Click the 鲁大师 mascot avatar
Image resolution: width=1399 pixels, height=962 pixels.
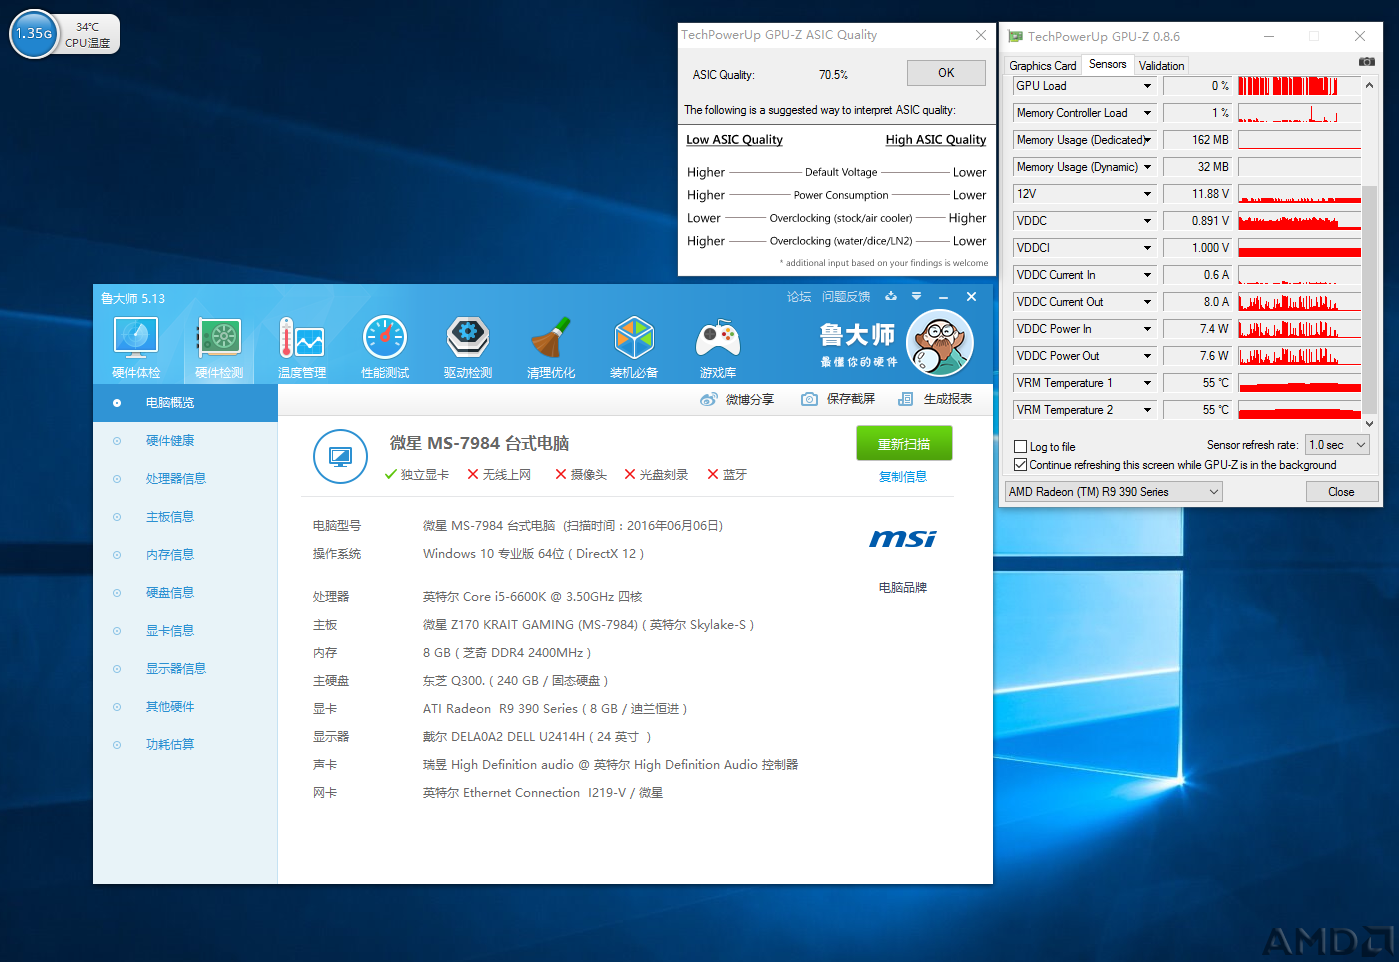coord(940,343)
